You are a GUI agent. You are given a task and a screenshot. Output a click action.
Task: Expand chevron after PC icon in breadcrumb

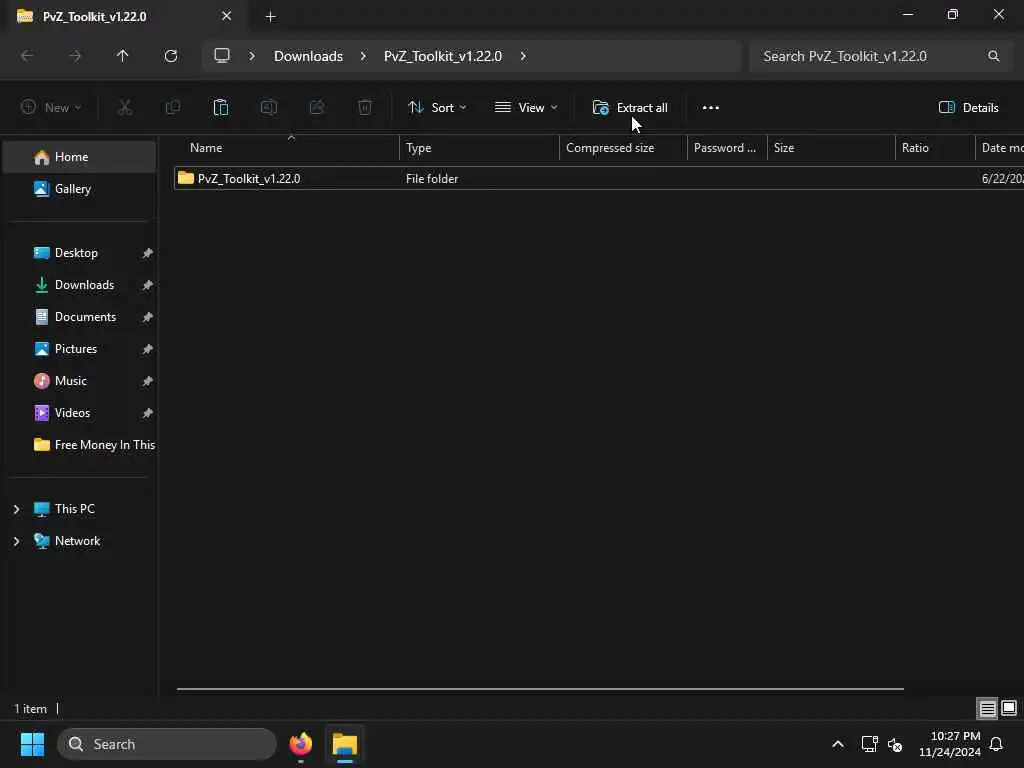(x=251, y=56)
